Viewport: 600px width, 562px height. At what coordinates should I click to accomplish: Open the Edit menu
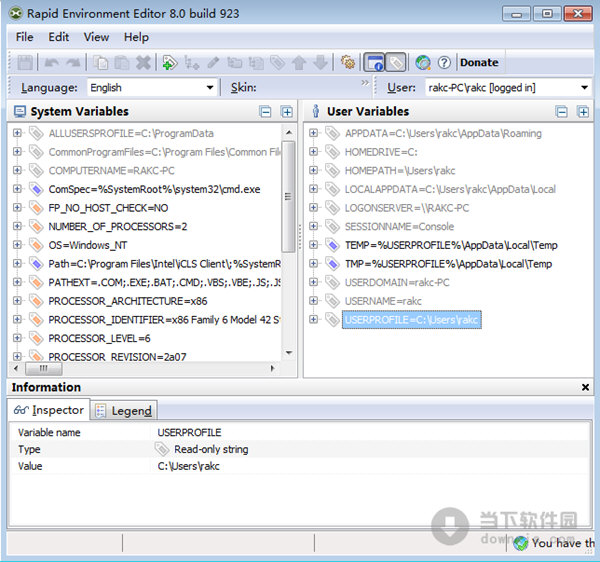pyautogui.click(x=59, y=37)
